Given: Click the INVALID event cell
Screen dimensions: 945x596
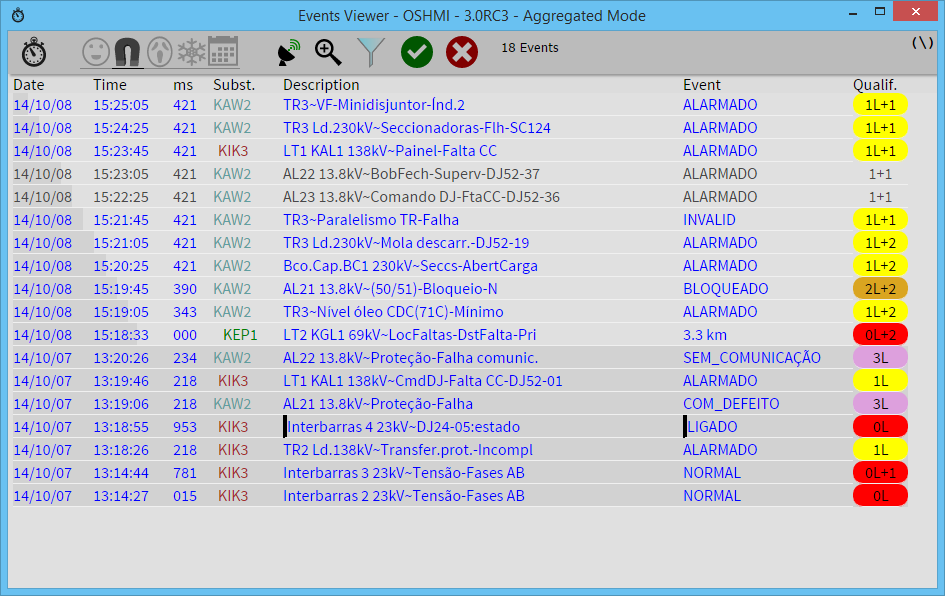Looking at the screenshot, I should point(709,220).
